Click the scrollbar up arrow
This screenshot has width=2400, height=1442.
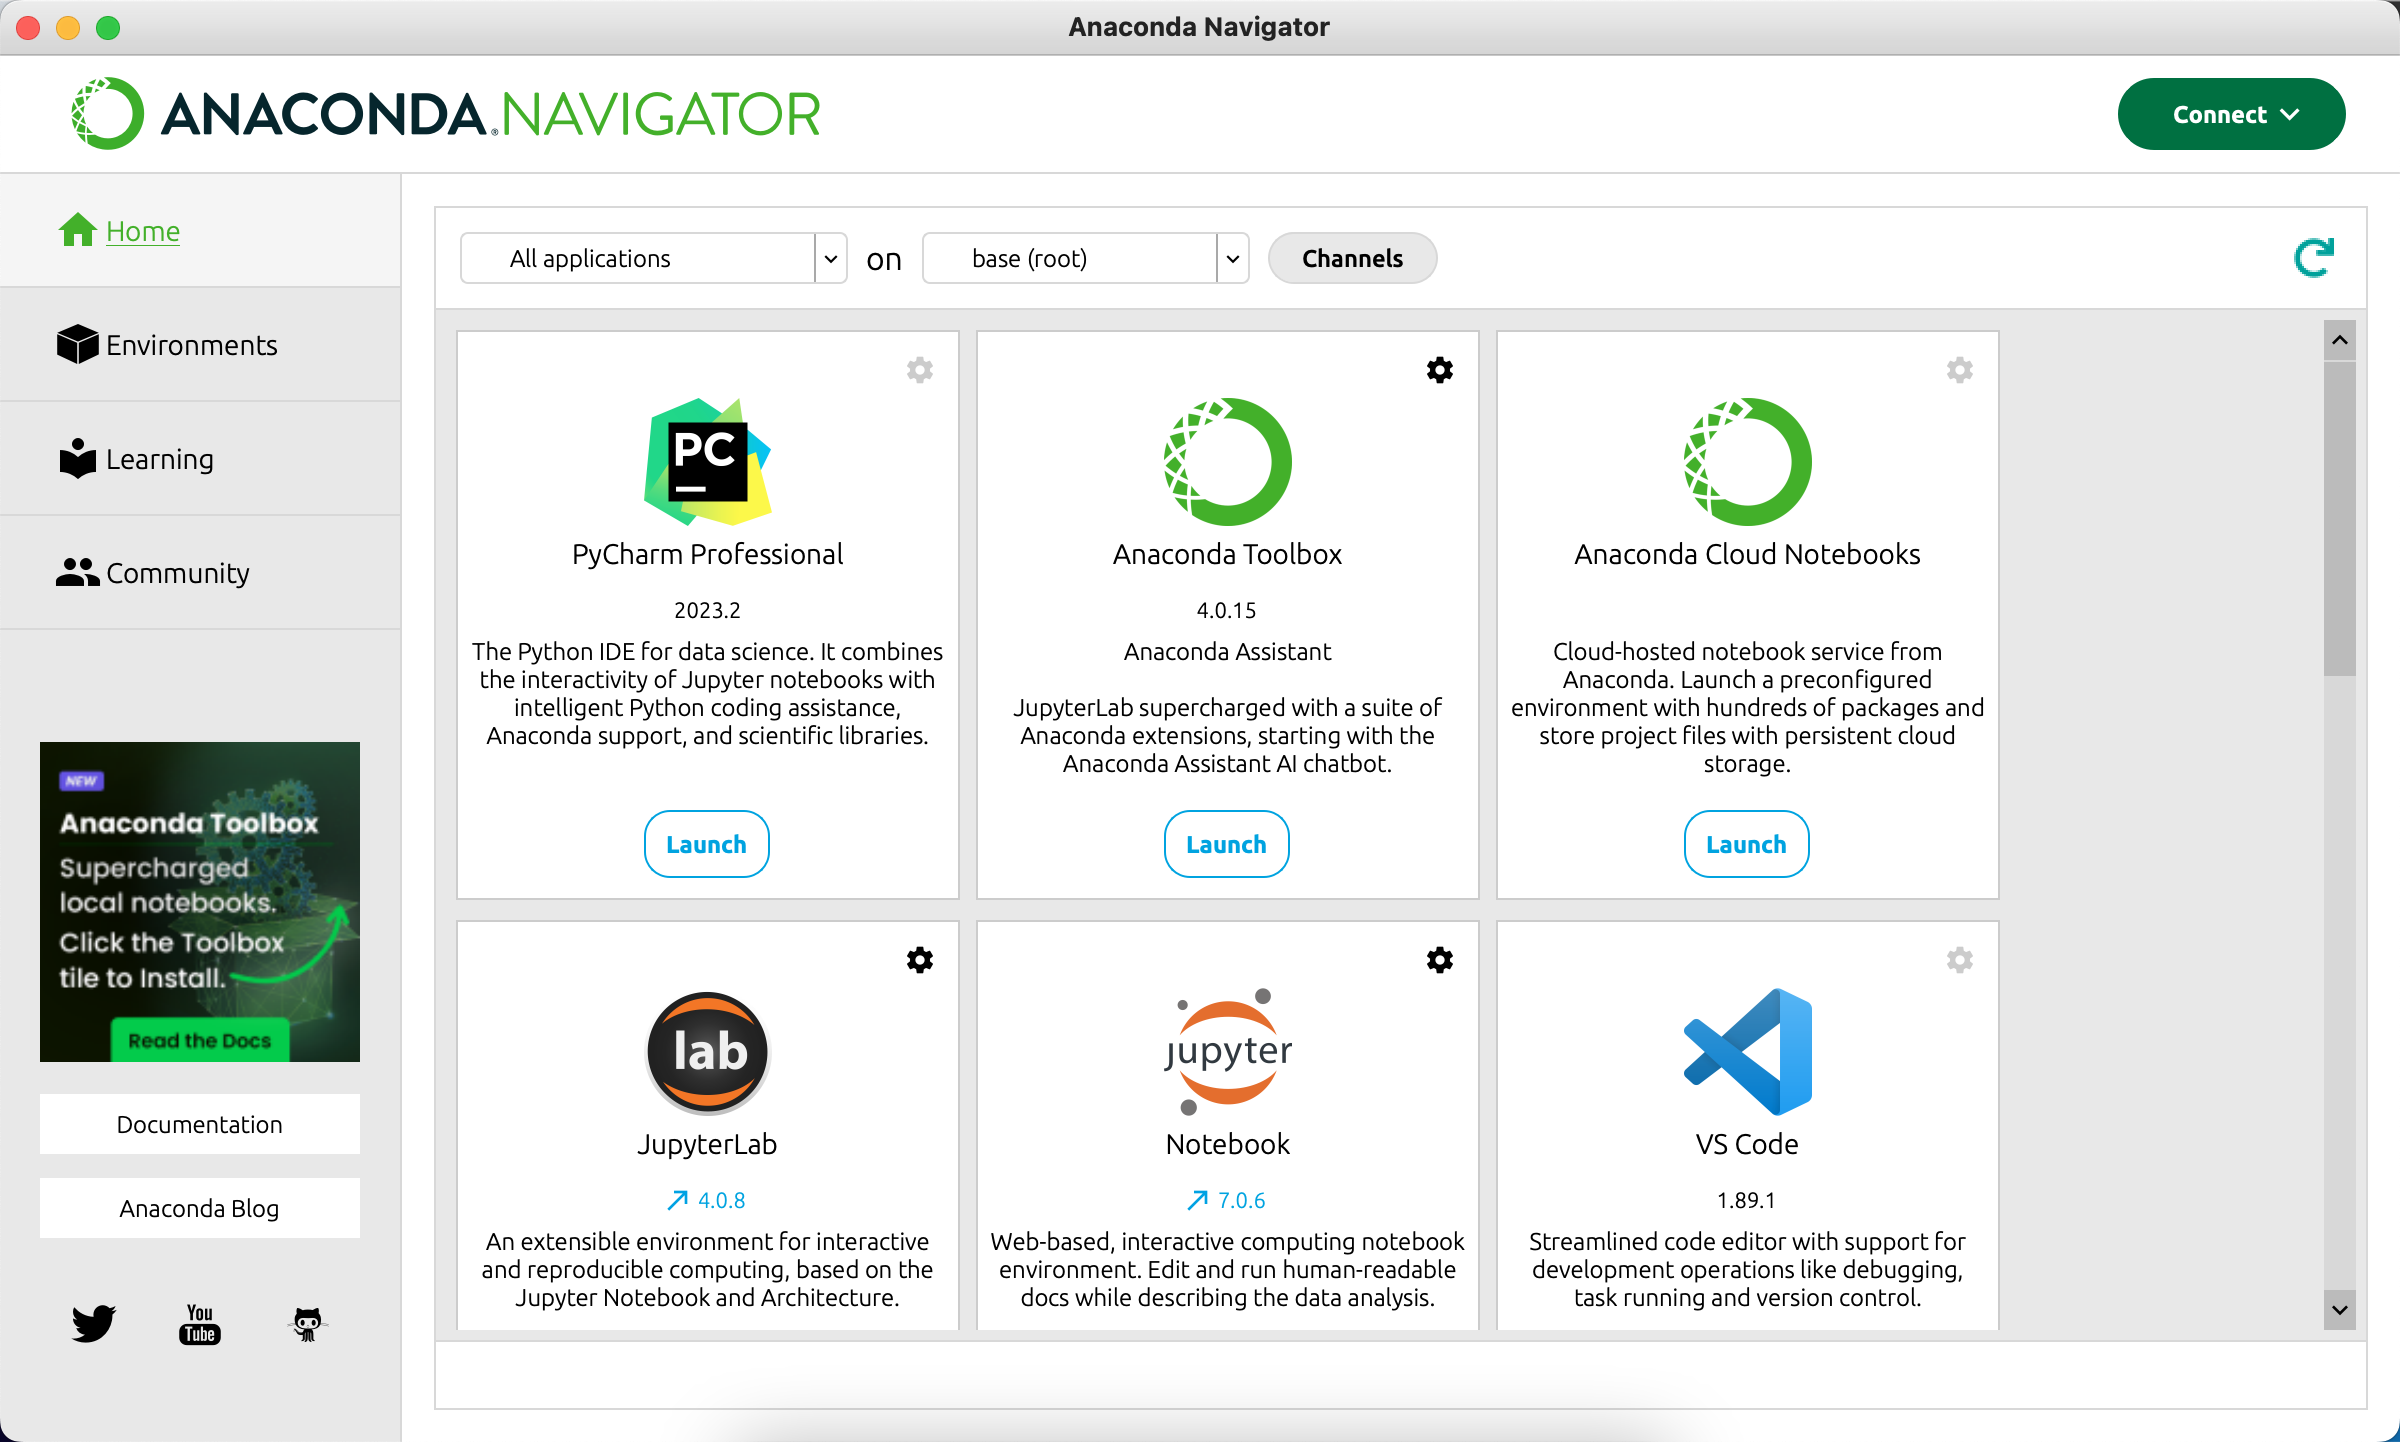tap(2340, 341)
